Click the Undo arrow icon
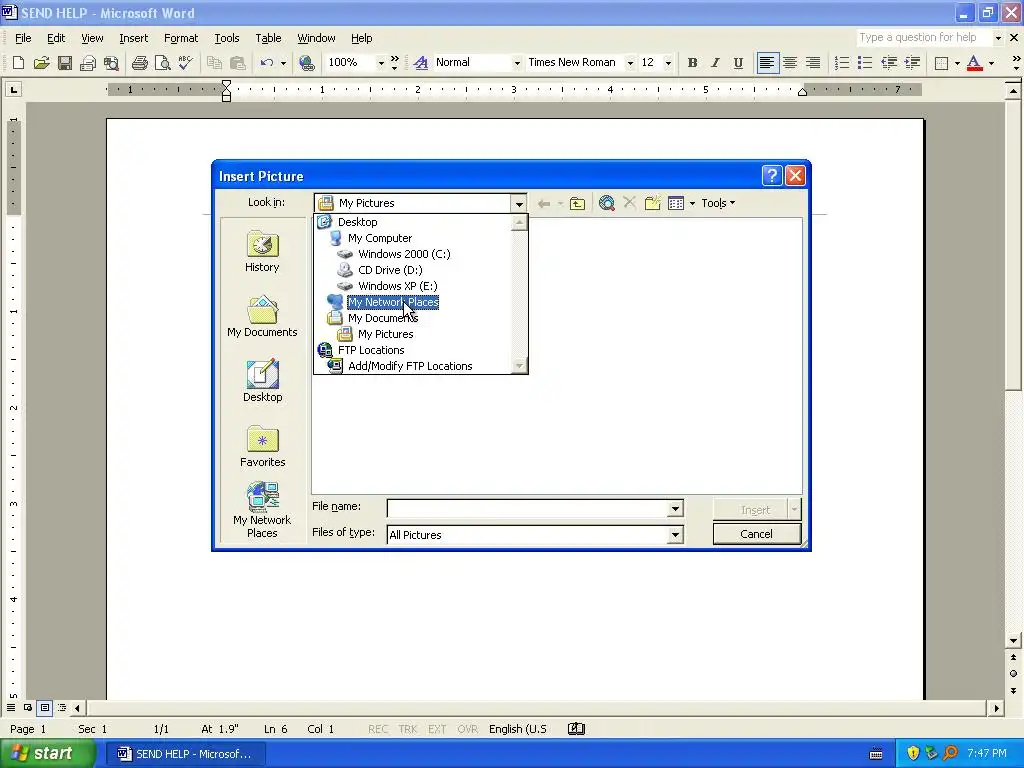This screenshot has height=768, width=1024. pyautogui.click(x=266, y=63)
